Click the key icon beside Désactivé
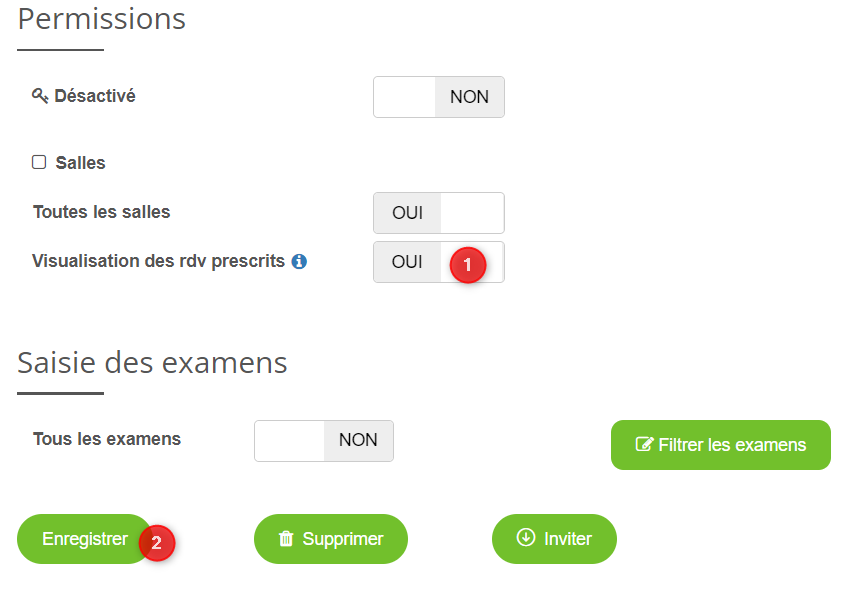The height and width of the screenshot is (608, 848). tap(40, 96)
